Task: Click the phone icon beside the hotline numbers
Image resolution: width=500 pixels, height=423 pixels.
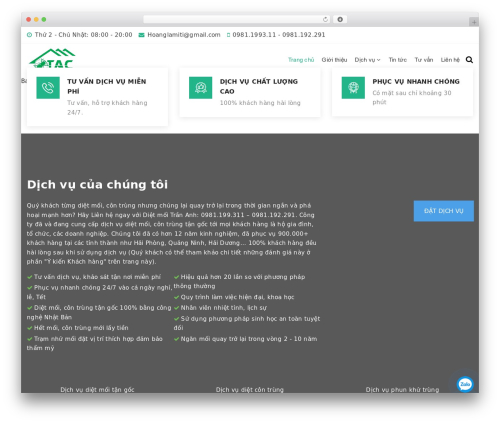Action: pyautogui.click(x=228, y=35)
